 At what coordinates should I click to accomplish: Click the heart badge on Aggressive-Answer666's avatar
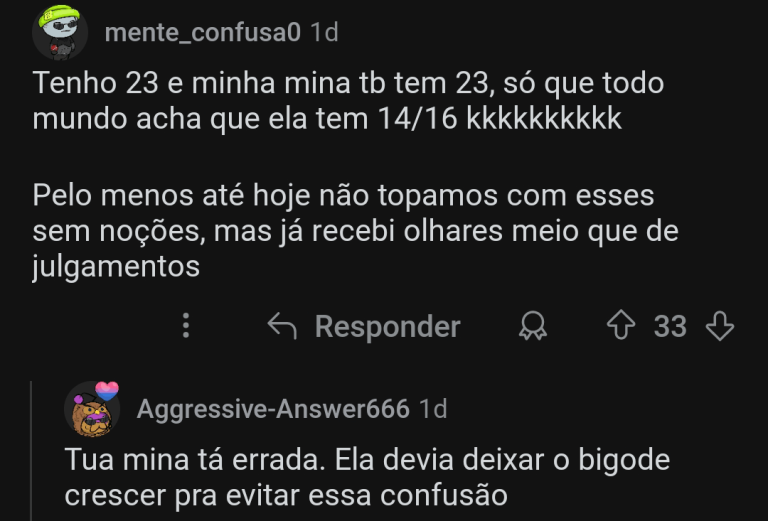[107, 391]
